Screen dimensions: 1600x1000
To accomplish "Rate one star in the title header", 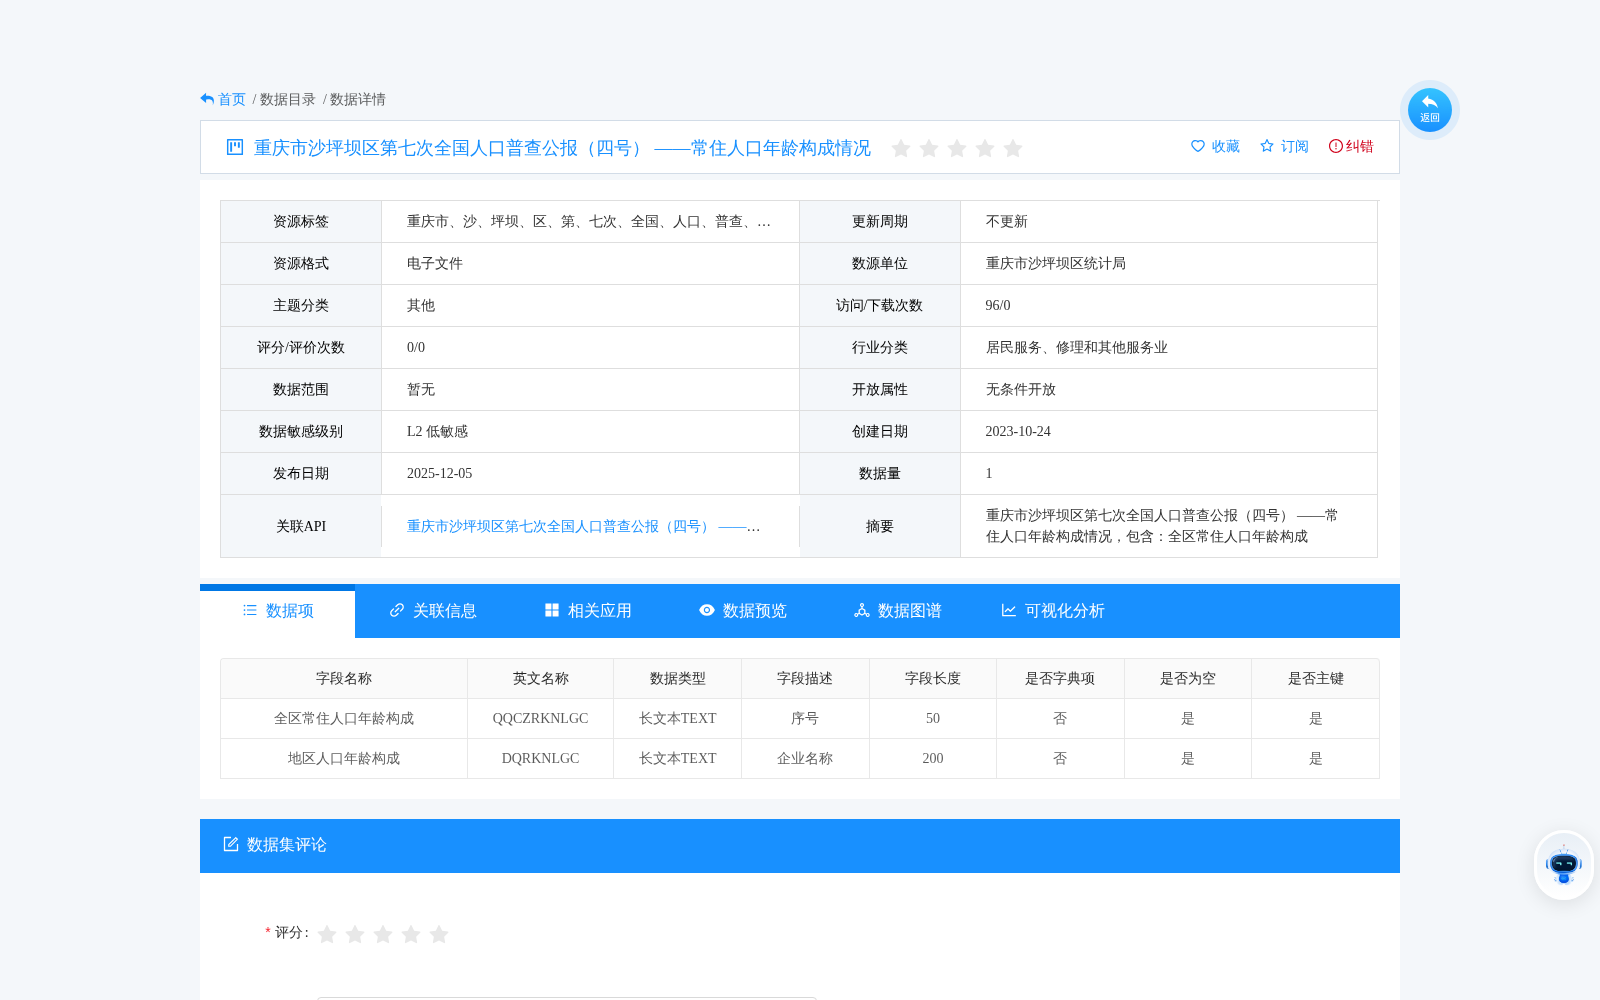I will pyautogui.click(x=901, y=149).
